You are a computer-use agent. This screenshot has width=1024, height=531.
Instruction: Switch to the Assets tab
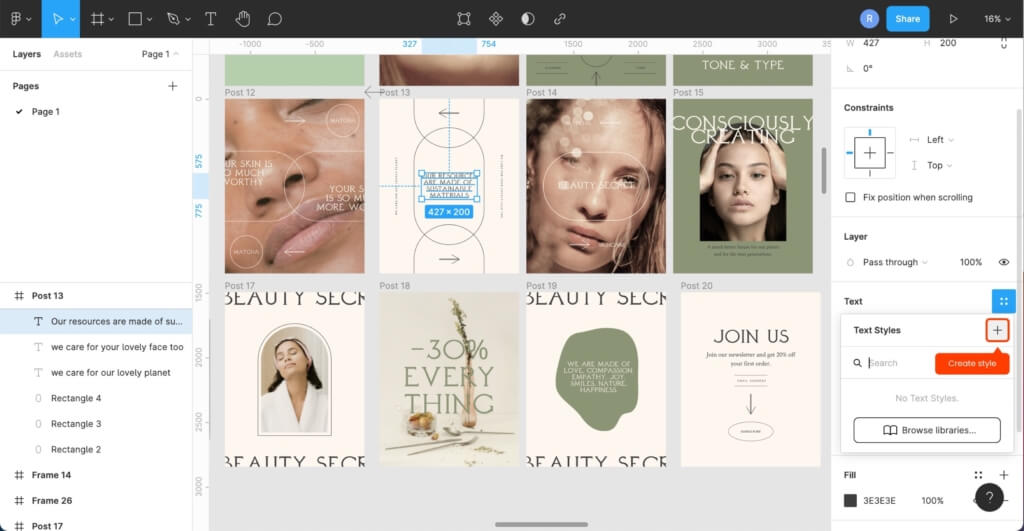[x=68, y=54]
